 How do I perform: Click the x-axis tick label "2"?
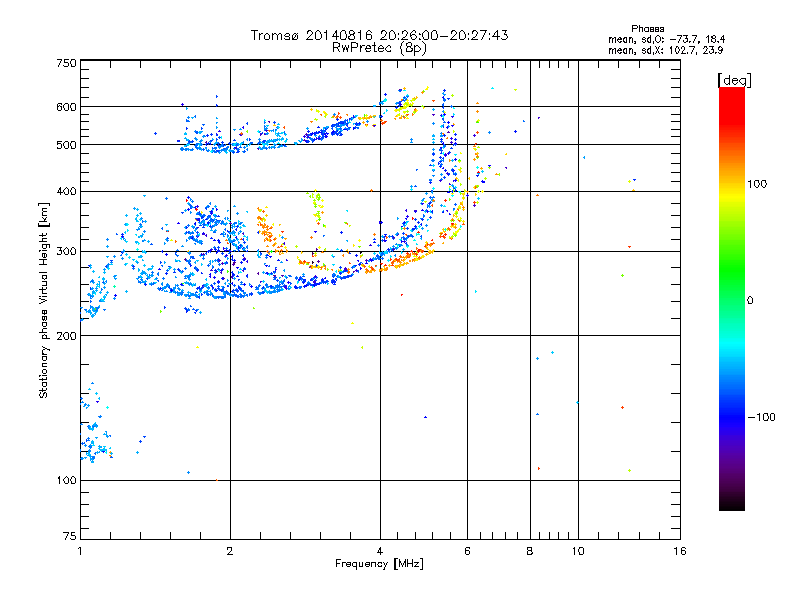tap(230, 551)
